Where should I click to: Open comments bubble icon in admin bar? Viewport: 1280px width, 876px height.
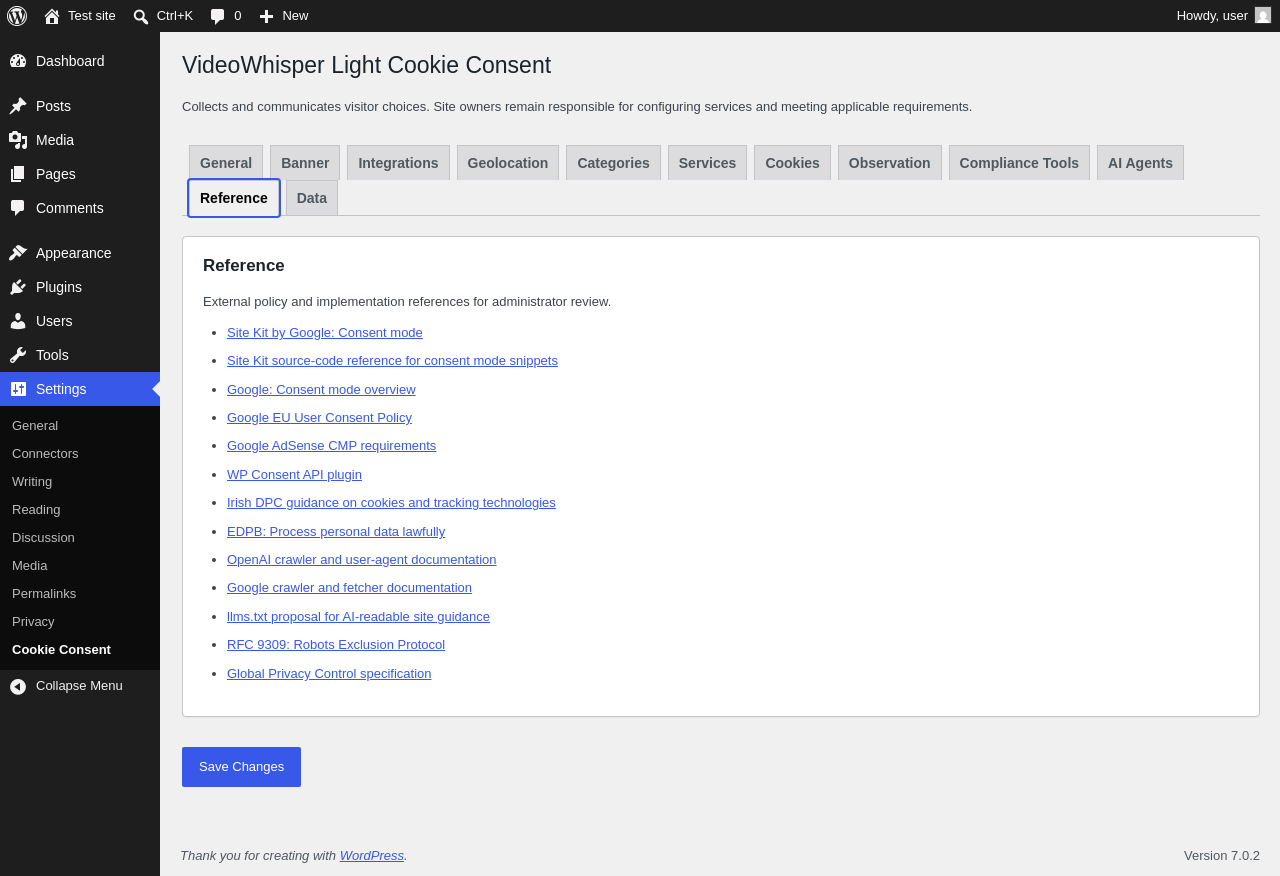218,16
